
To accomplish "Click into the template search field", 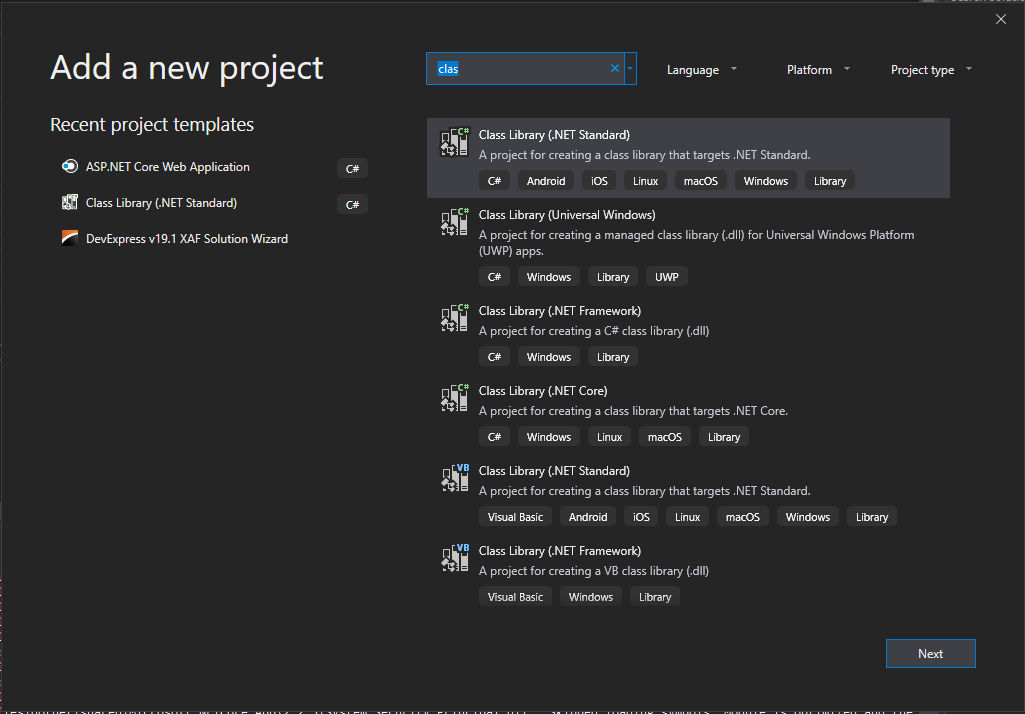I will click(523, 69).
